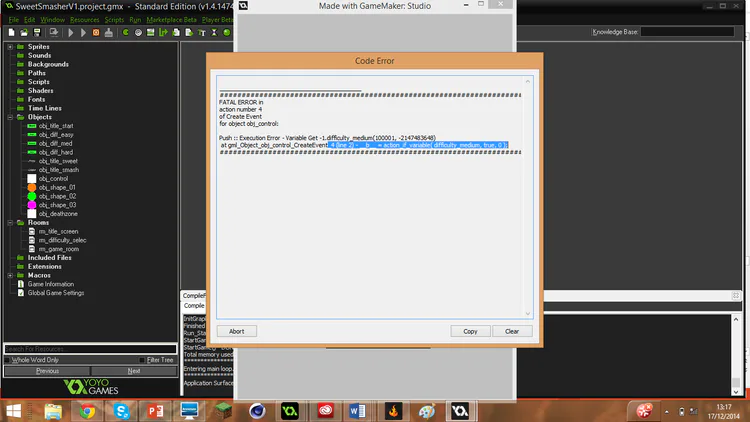Click the orange Stop game icon
The image size is (750, 422).
(96, 33)
